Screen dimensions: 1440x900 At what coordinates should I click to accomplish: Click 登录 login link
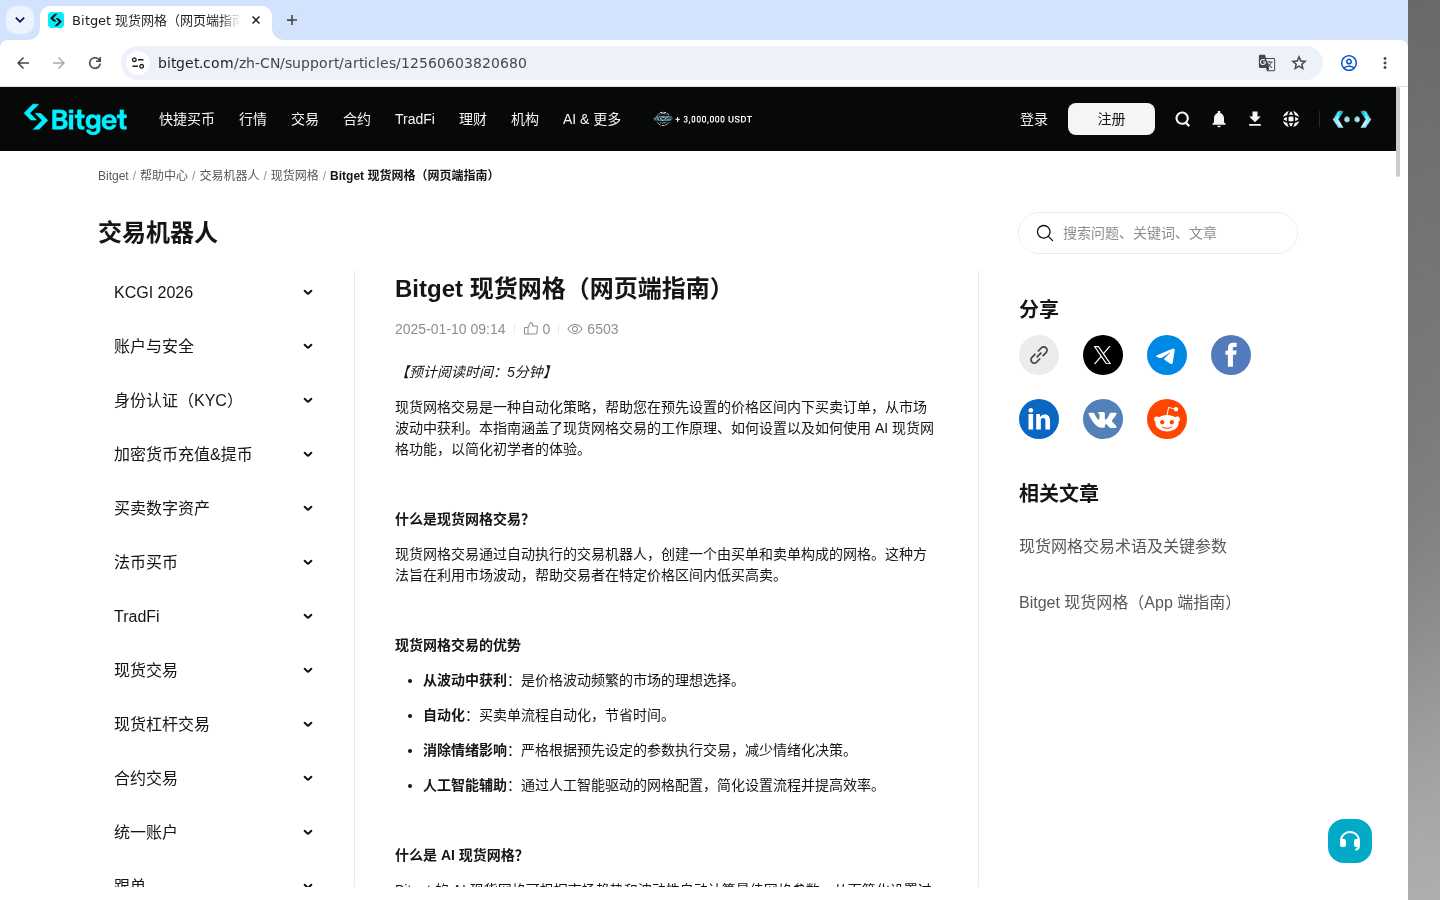[x=1034, y=119]
